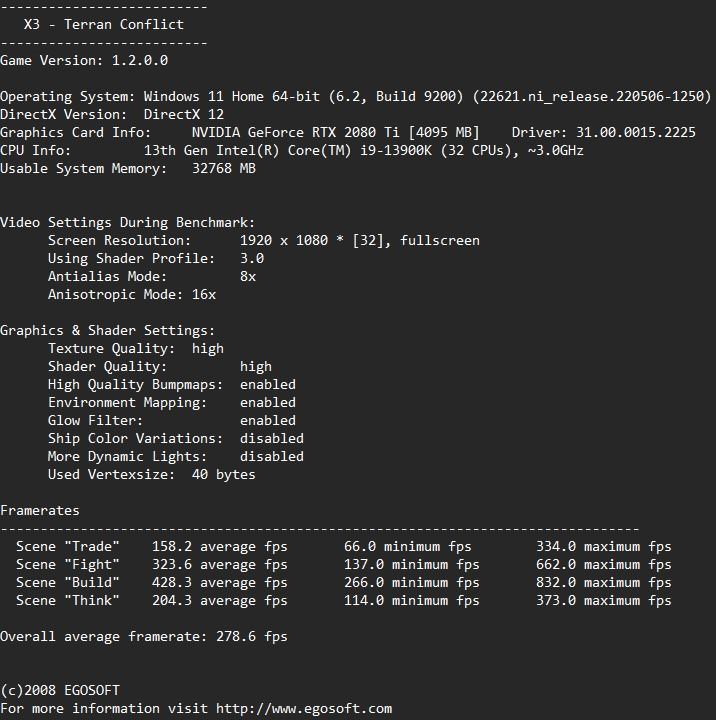Click the 'High Quality Bumpmaps: enabled' line
The width and height of the screenshot is (716, 720).
point(172,384)
